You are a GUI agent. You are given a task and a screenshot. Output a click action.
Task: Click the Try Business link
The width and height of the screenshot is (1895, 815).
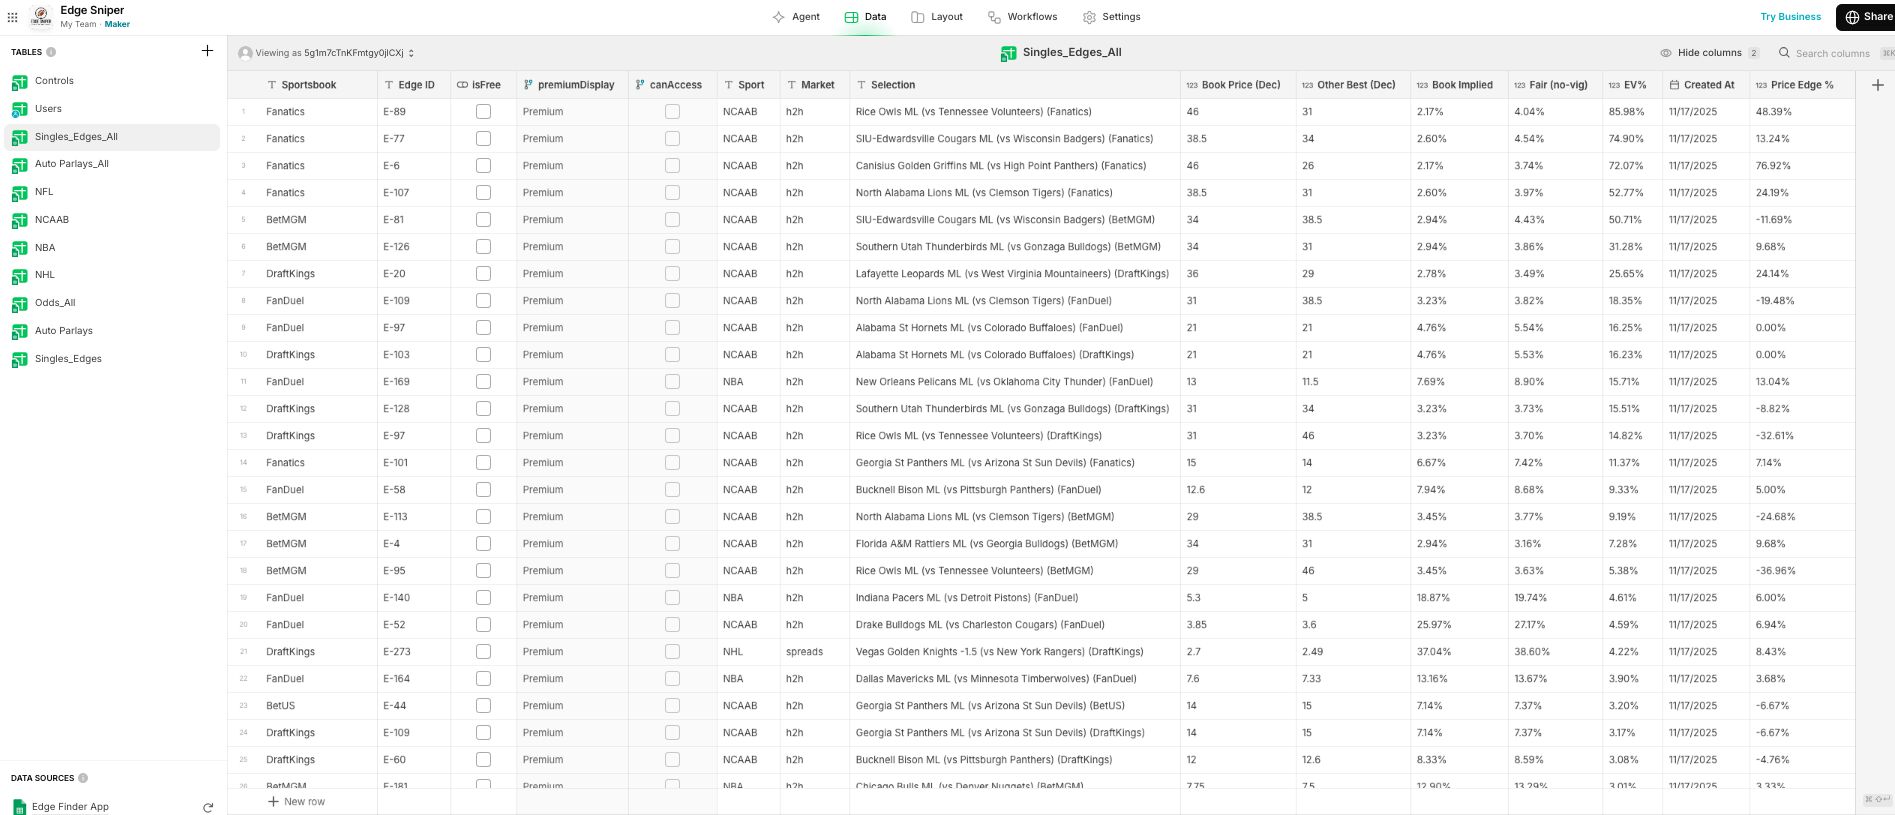(x=1791, y=17)
